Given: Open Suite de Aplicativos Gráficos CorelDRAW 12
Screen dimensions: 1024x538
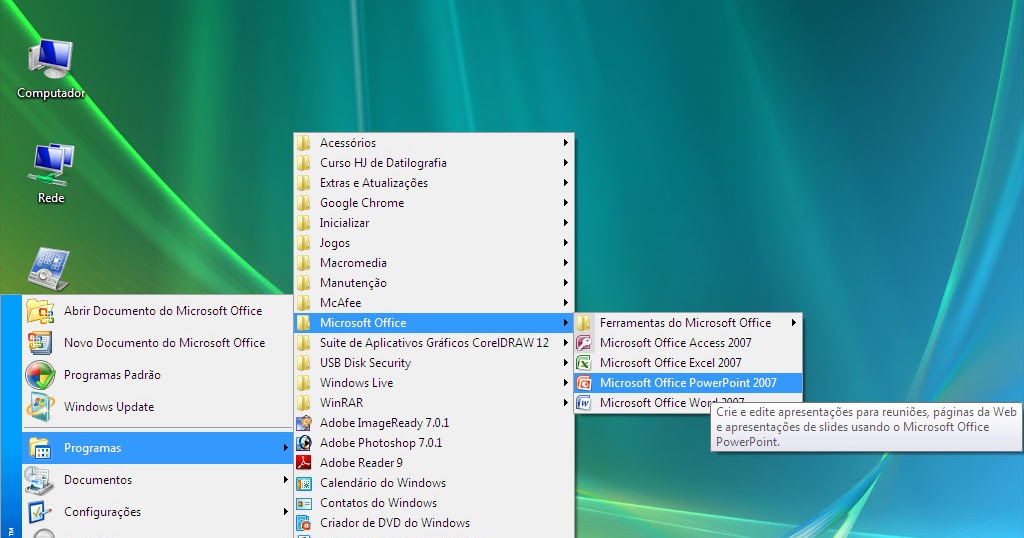Looking at the screenshot, I should click(x=434, y=343).
